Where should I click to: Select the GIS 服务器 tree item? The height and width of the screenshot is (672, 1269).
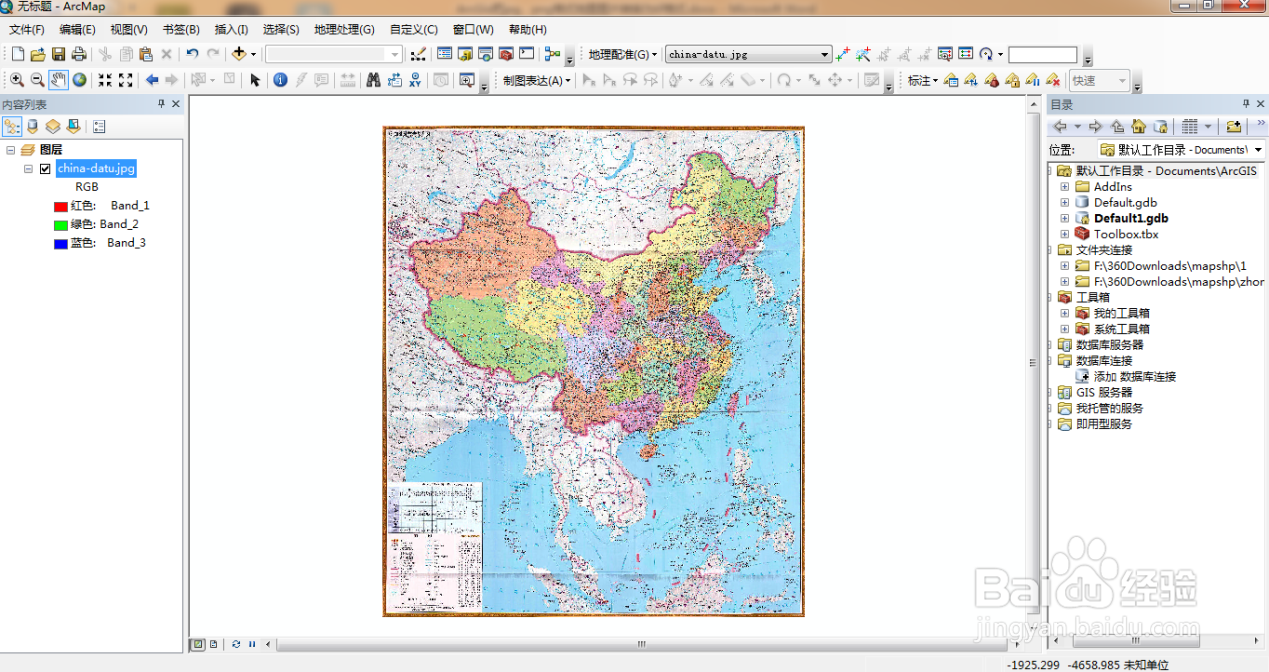[1104, 393]
